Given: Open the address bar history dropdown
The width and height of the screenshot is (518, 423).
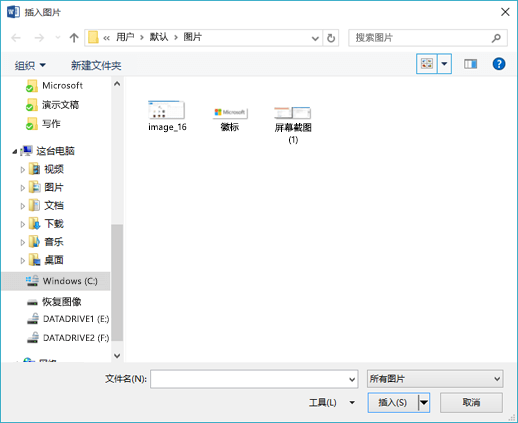Looking at the screenshot, I should (x=315, y=38).
